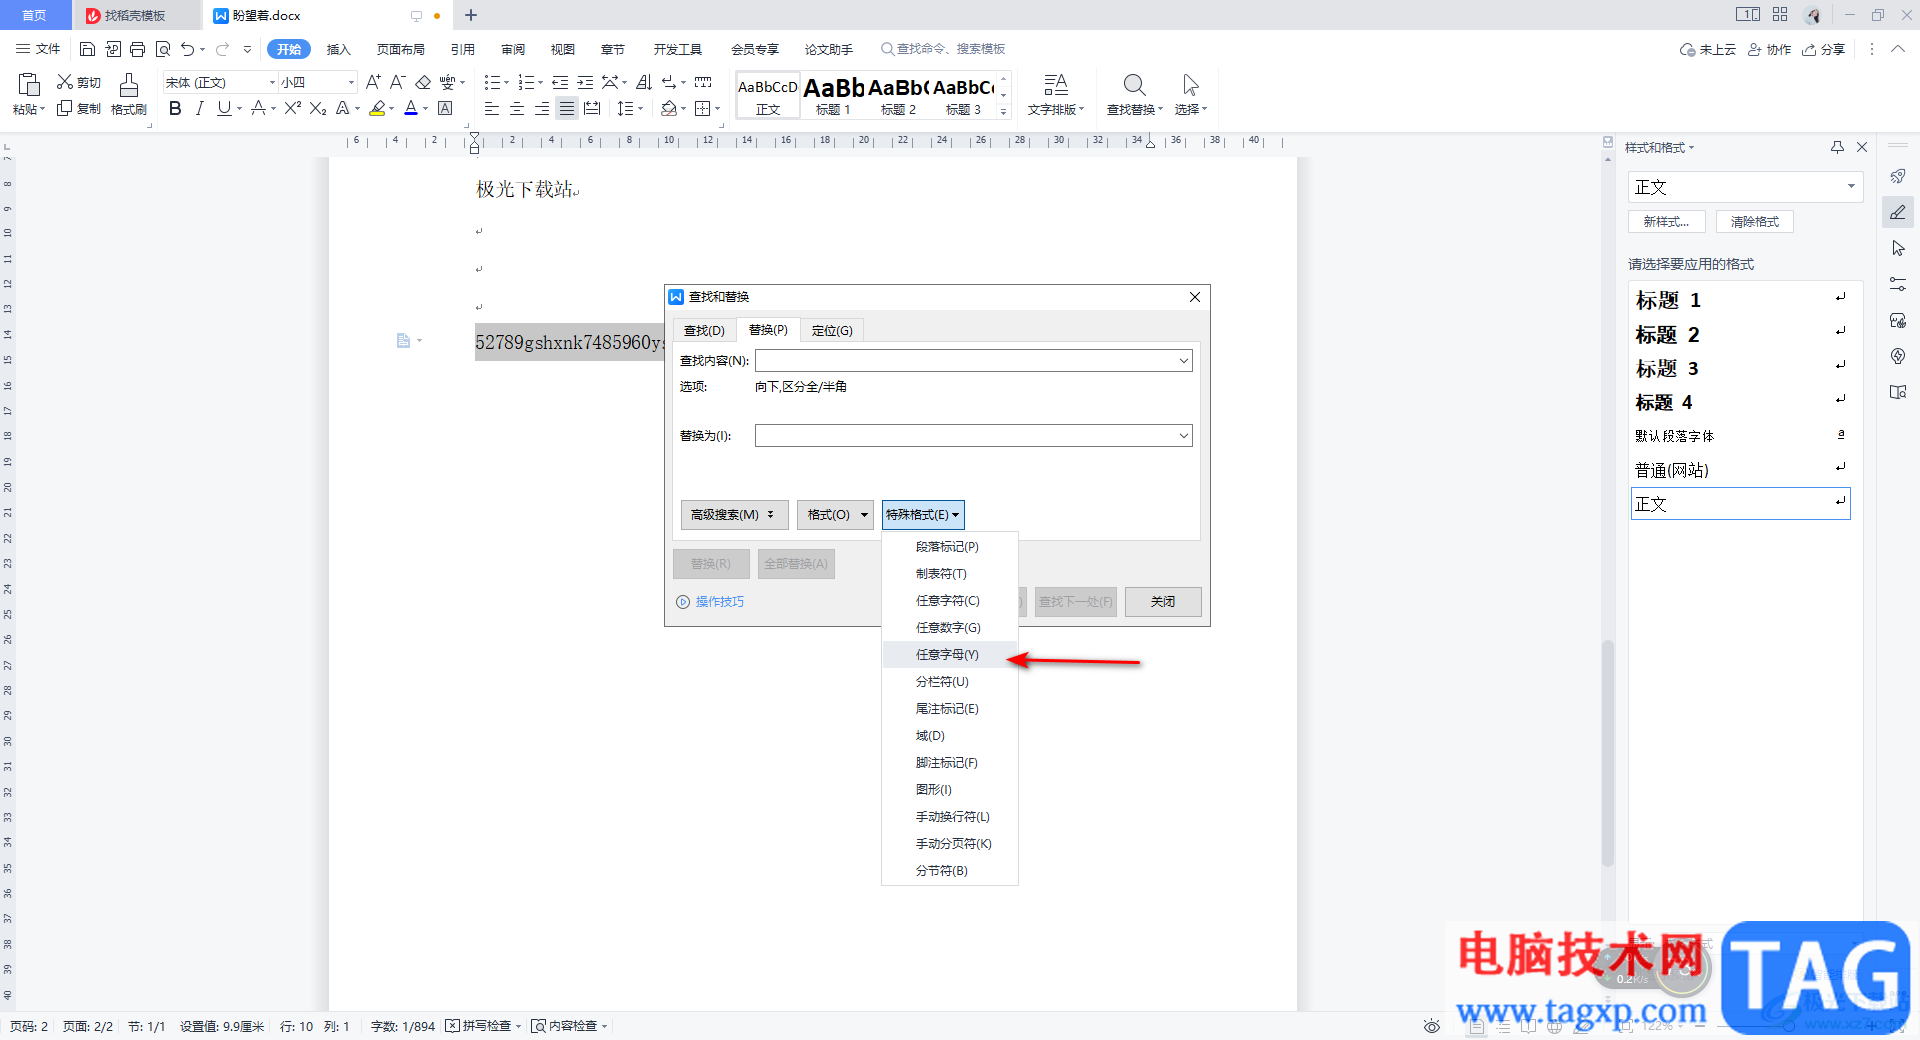This screenshot has width=1920, height=1040.
Task: Apply font color red A
Action: coord(411,108)
